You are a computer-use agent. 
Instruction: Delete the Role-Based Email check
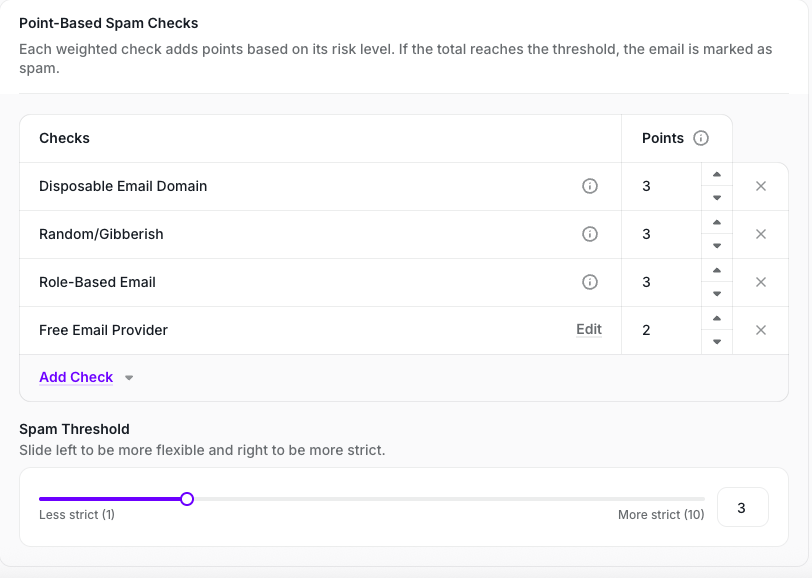pos(761,282)
